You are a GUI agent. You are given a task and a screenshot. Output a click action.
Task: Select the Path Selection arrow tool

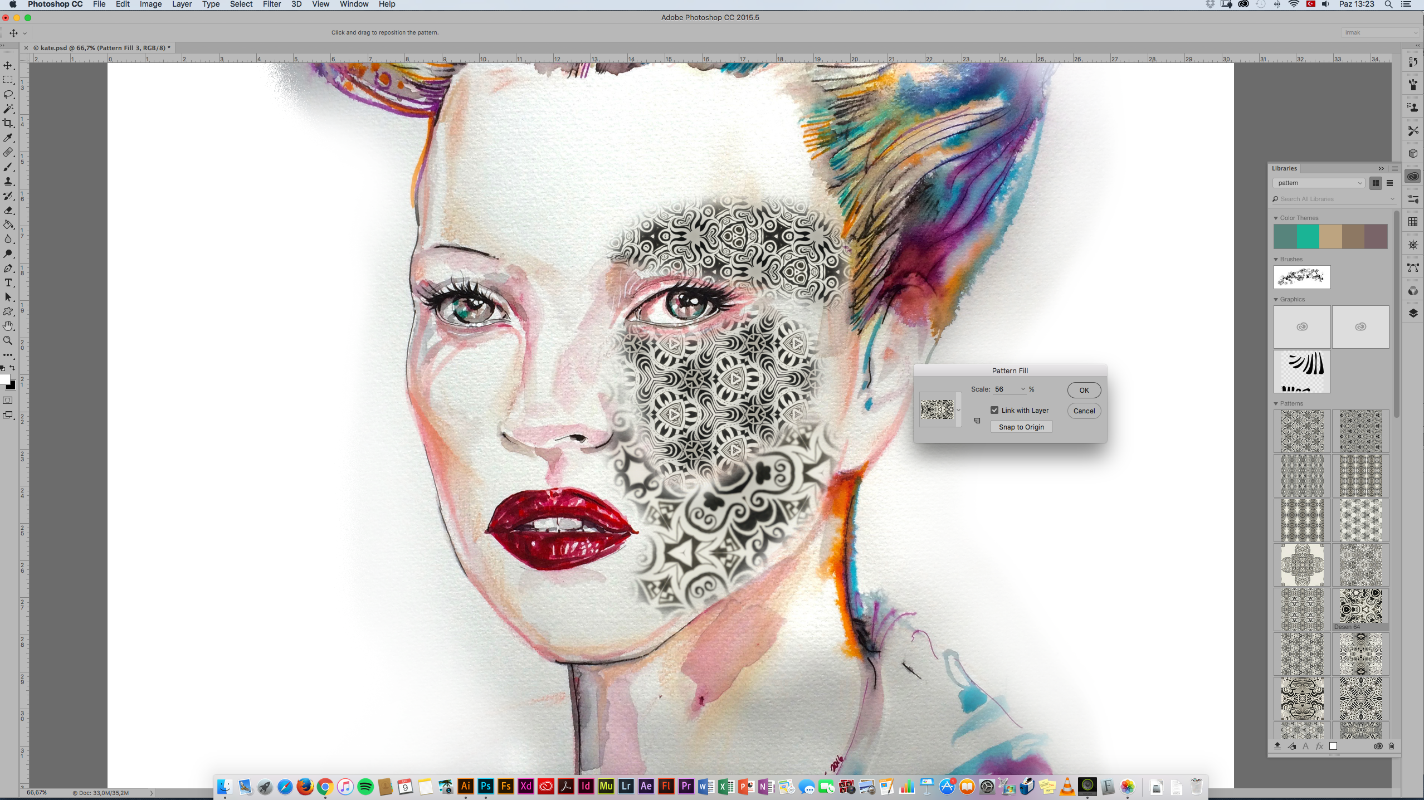pyautogui.click(x=9, y=297)
